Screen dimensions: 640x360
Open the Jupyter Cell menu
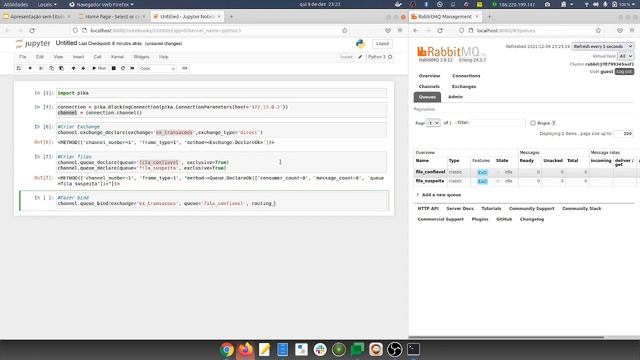point(97,57)
